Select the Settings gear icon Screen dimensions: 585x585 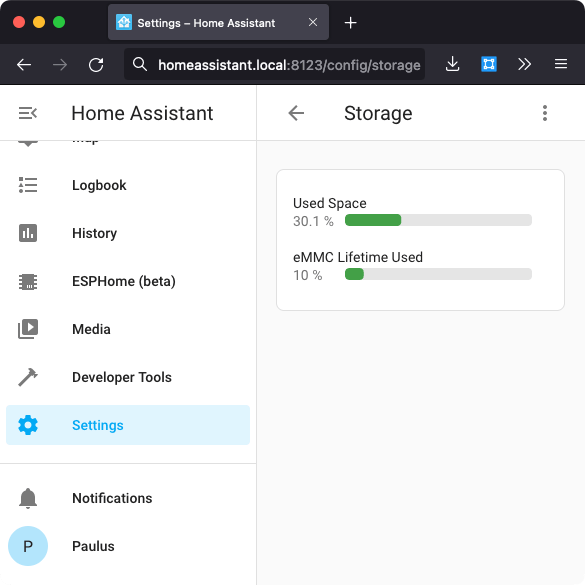pyautogui.click(x=28, y=425)
